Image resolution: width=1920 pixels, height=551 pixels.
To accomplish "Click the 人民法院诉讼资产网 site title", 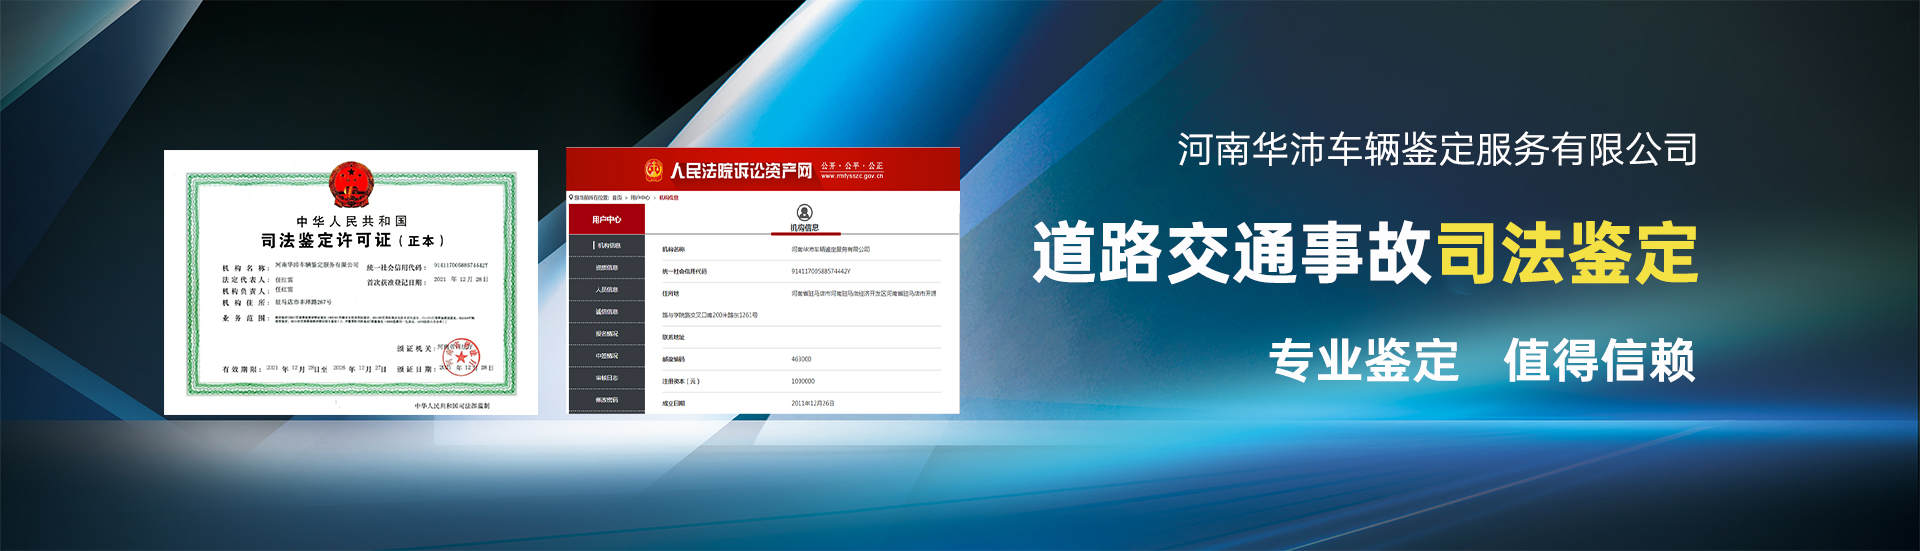I will 741,171.
